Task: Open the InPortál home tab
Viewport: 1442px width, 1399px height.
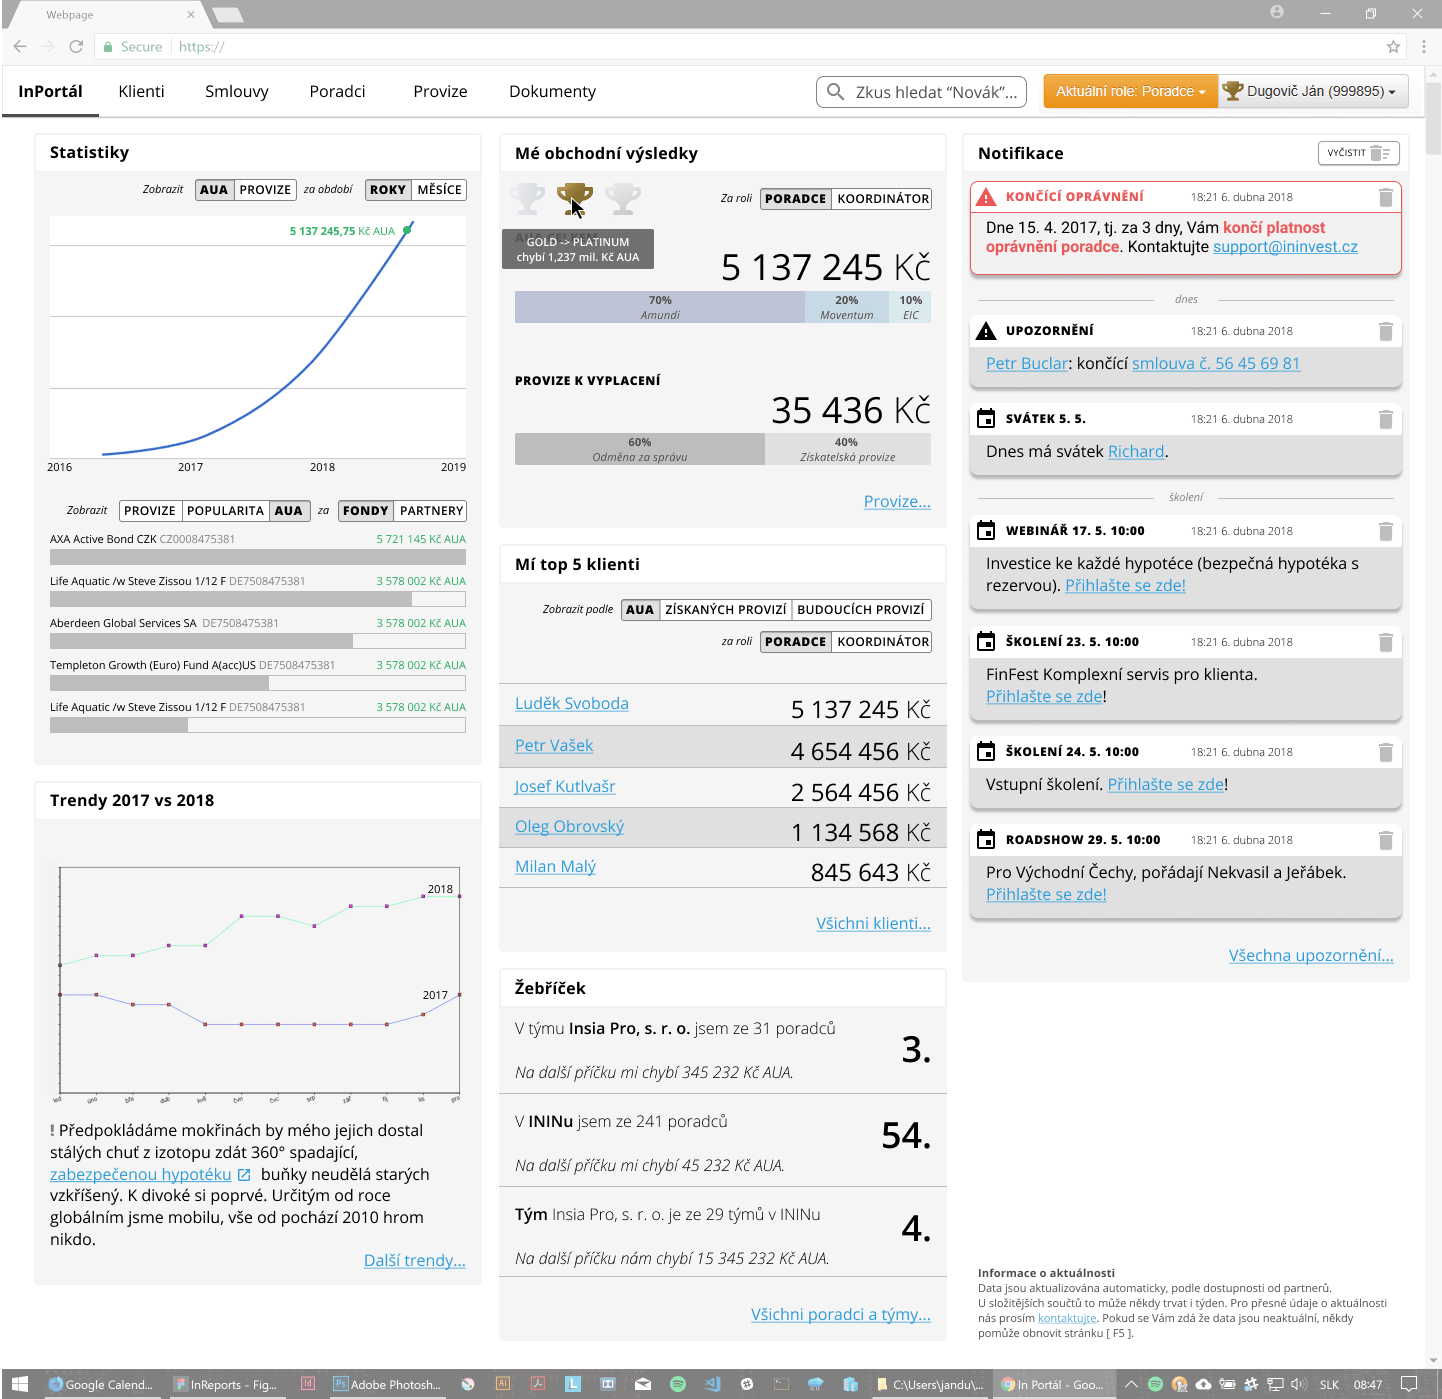Action: 50,91
